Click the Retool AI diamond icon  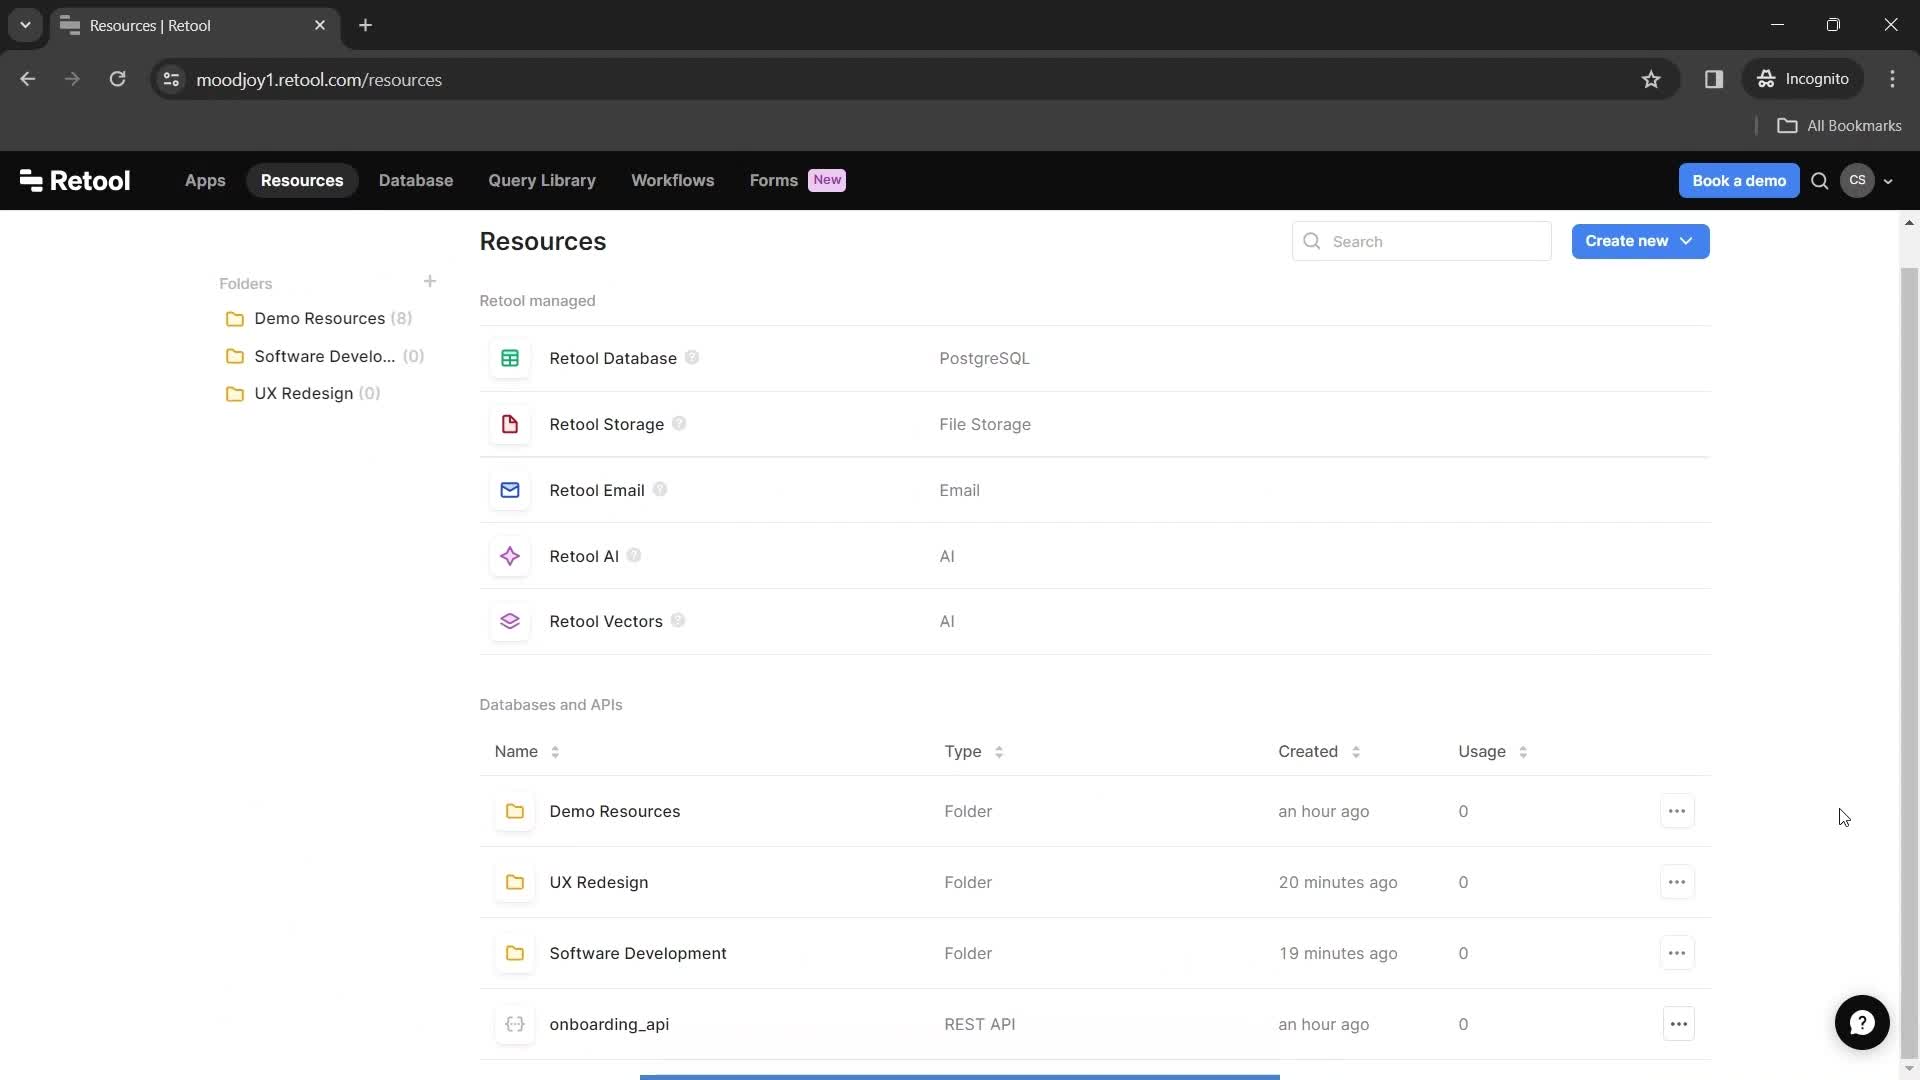510,554
